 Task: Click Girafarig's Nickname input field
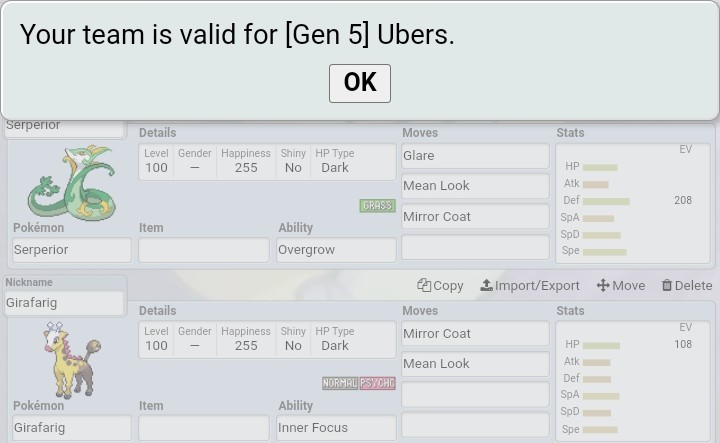65,303
